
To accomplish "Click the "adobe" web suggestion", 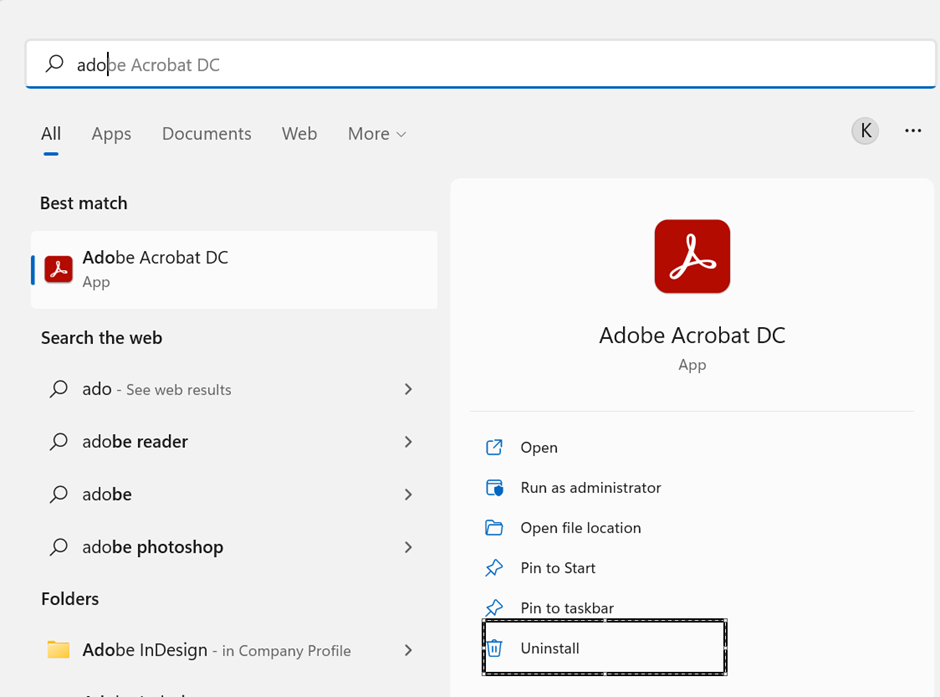I will 234,494.
